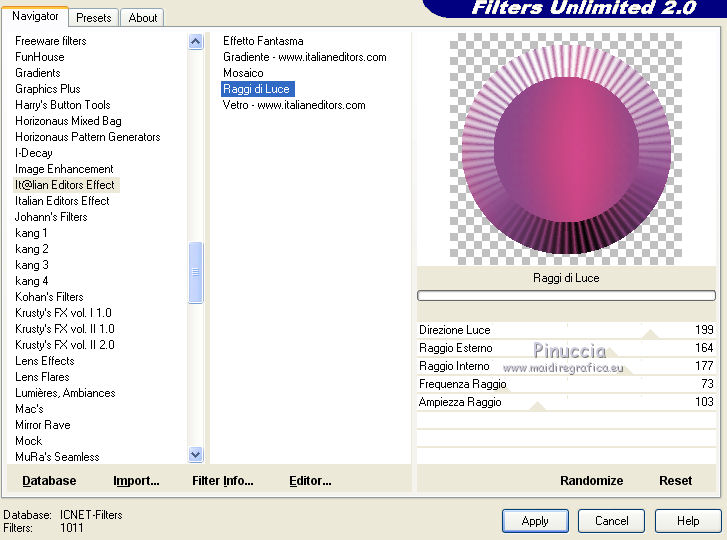This screenshot has height=540, width=727.
Task: Select It@lian Editors Effect category
Action: click(x=64, y=185)
